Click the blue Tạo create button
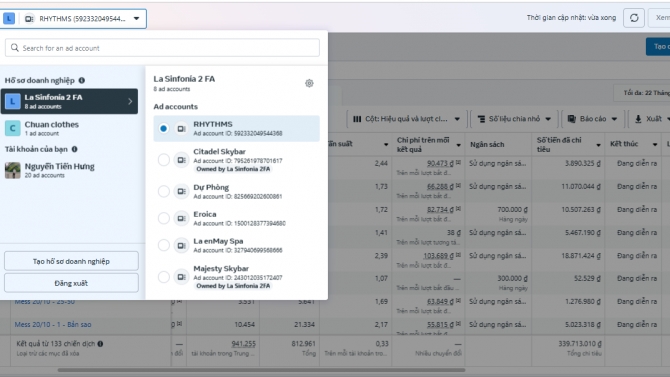This screenshot has width=670, height=377. pos(658,47)
